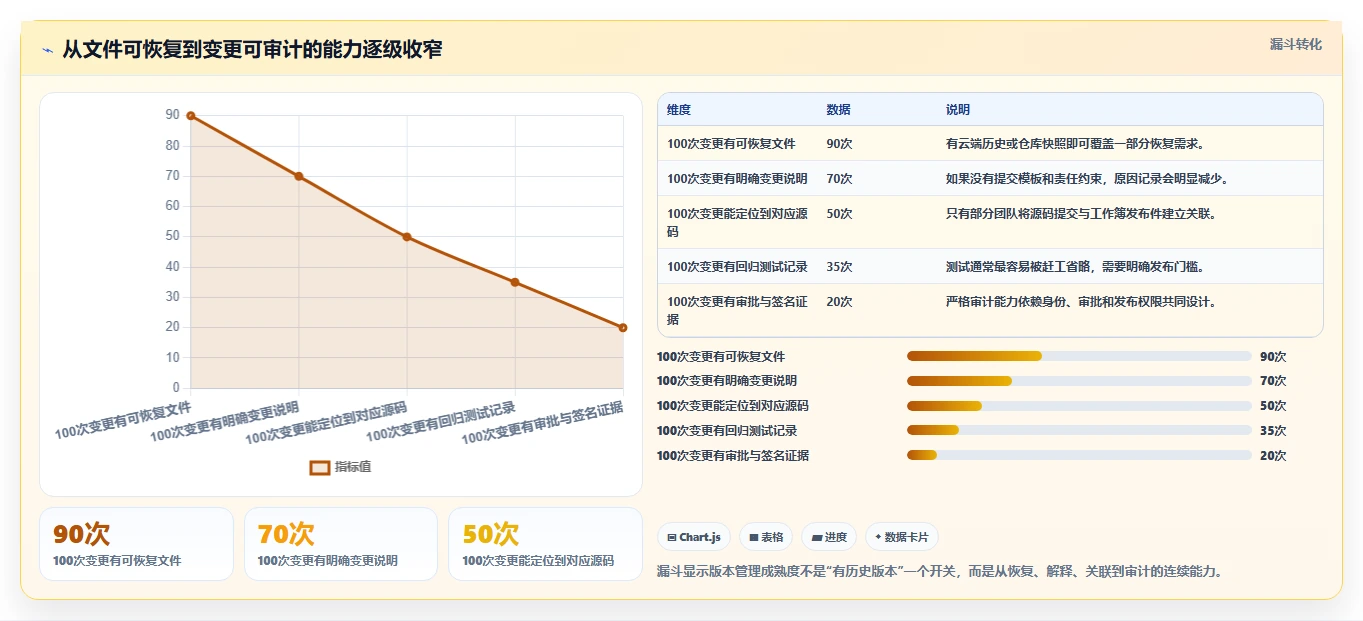Click the 20次 value in the table
Image resolution: width=1363 pixels, height=621 pixels.
pyautogui.click(x=839, y=302)
